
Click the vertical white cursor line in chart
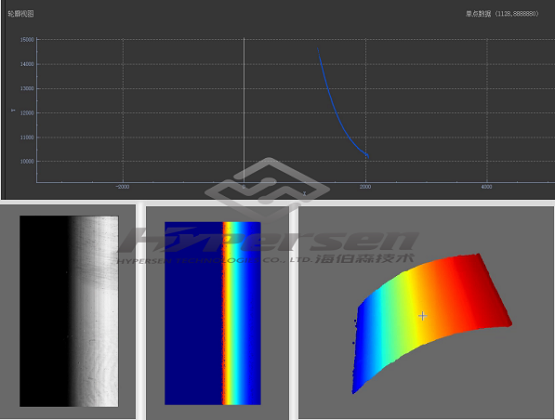tap(244, 110)
